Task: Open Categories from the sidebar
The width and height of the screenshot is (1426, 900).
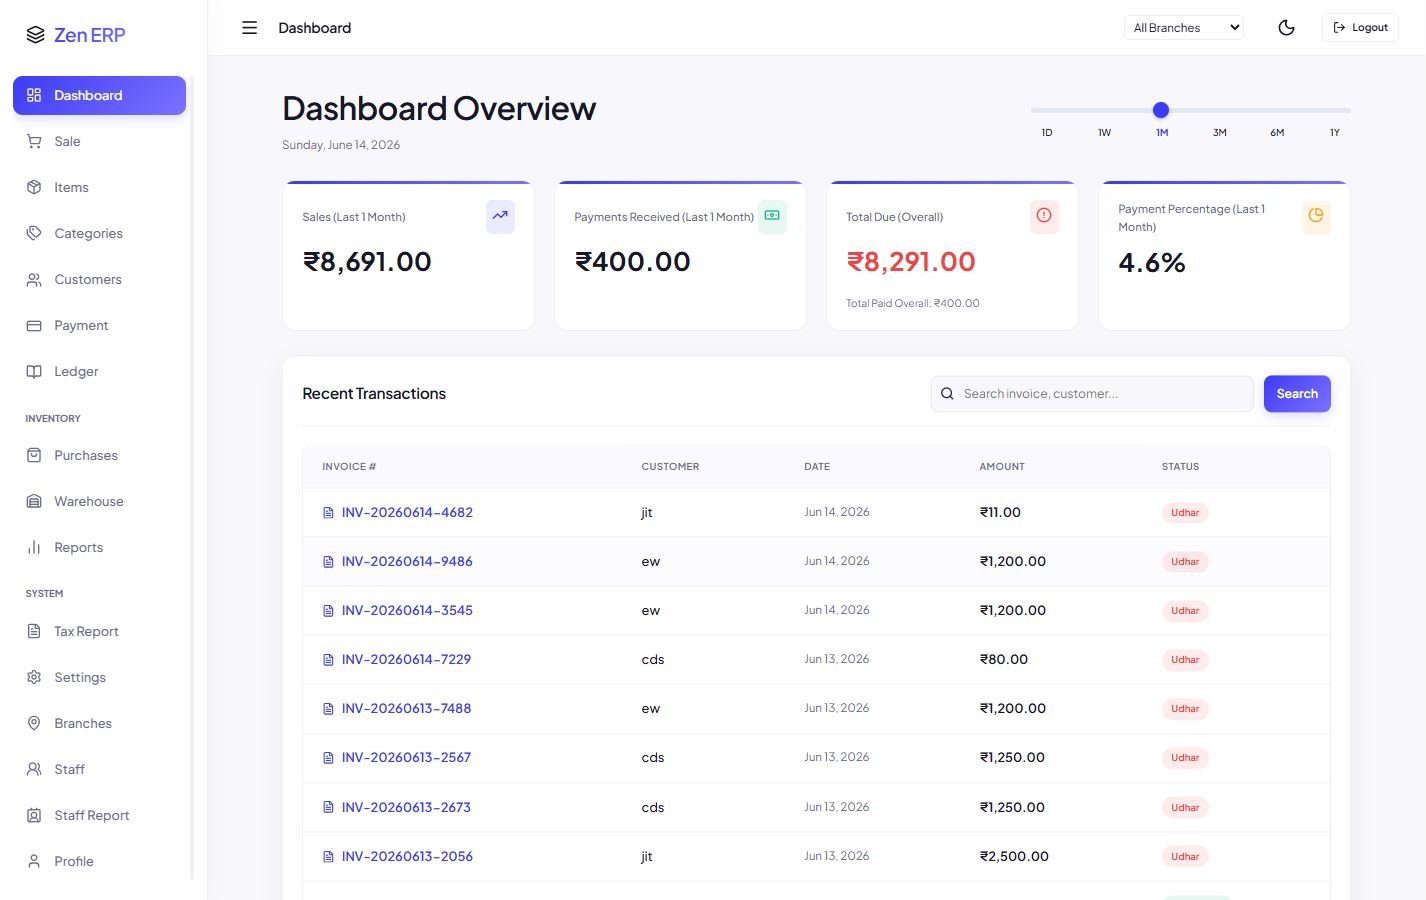Action: click(99, 233)
